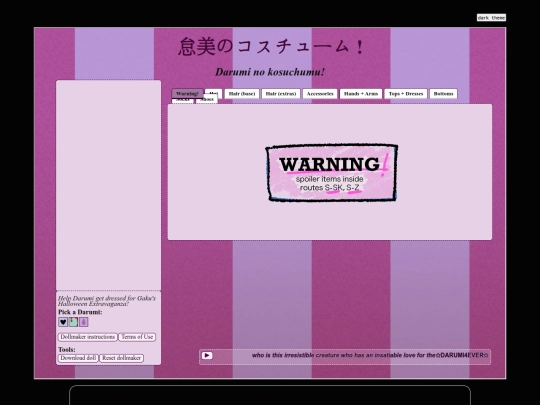Viewport: 540px width, 405px height.
Task: Switch to the Hair (base) tab
Action: [x=242, y=94]
